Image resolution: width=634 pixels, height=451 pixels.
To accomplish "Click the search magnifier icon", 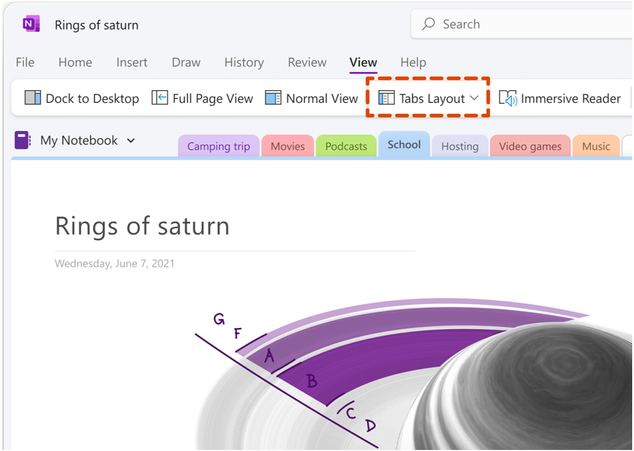I will coord(429,24).
